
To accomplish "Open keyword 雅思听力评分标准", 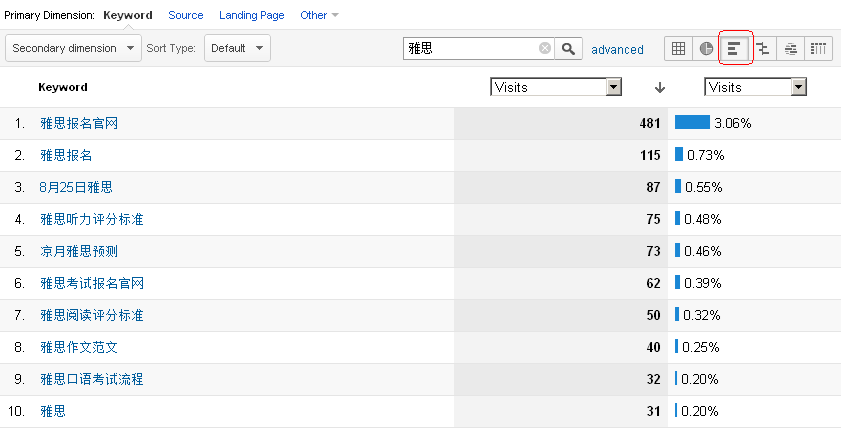I will pyautogui.click(x=92, y=219).
